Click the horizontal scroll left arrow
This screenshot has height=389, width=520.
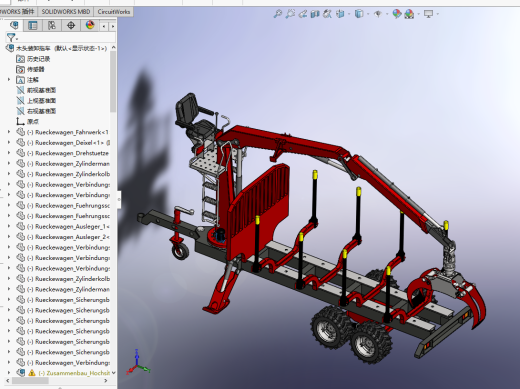pos(8,381)
